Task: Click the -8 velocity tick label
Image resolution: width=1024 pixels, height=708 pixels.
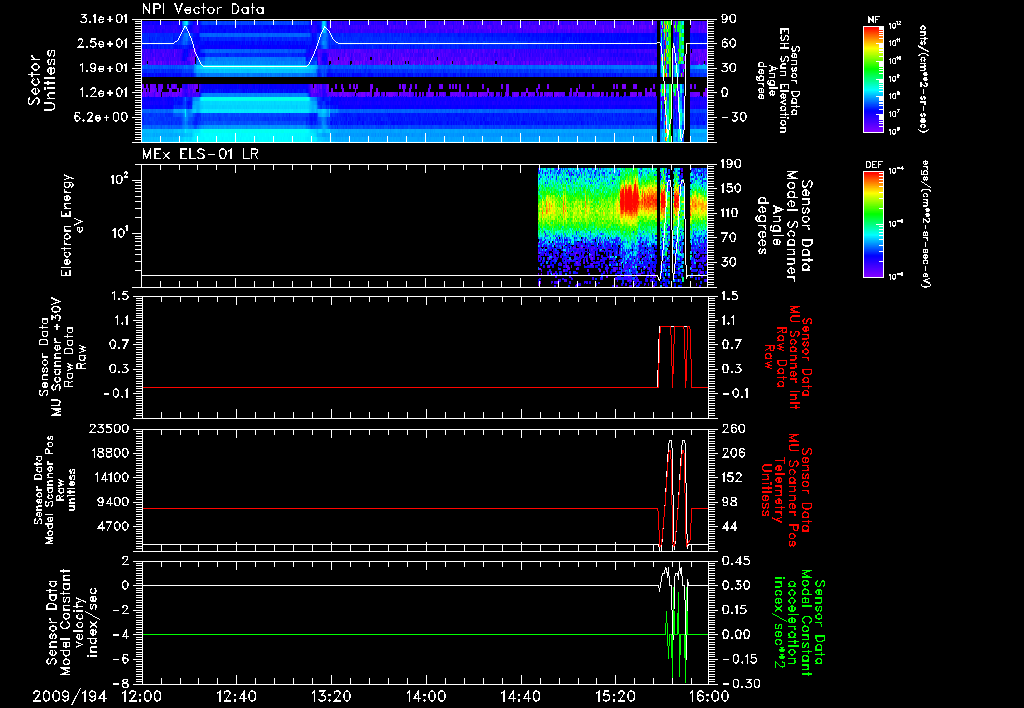Action: [x=121, y=683]
